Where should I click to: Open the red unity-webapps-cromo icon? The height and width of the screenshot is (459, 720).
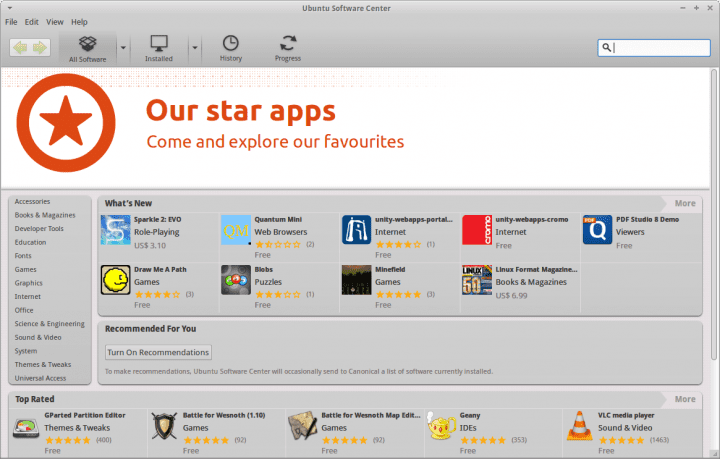tap(477, 230)
